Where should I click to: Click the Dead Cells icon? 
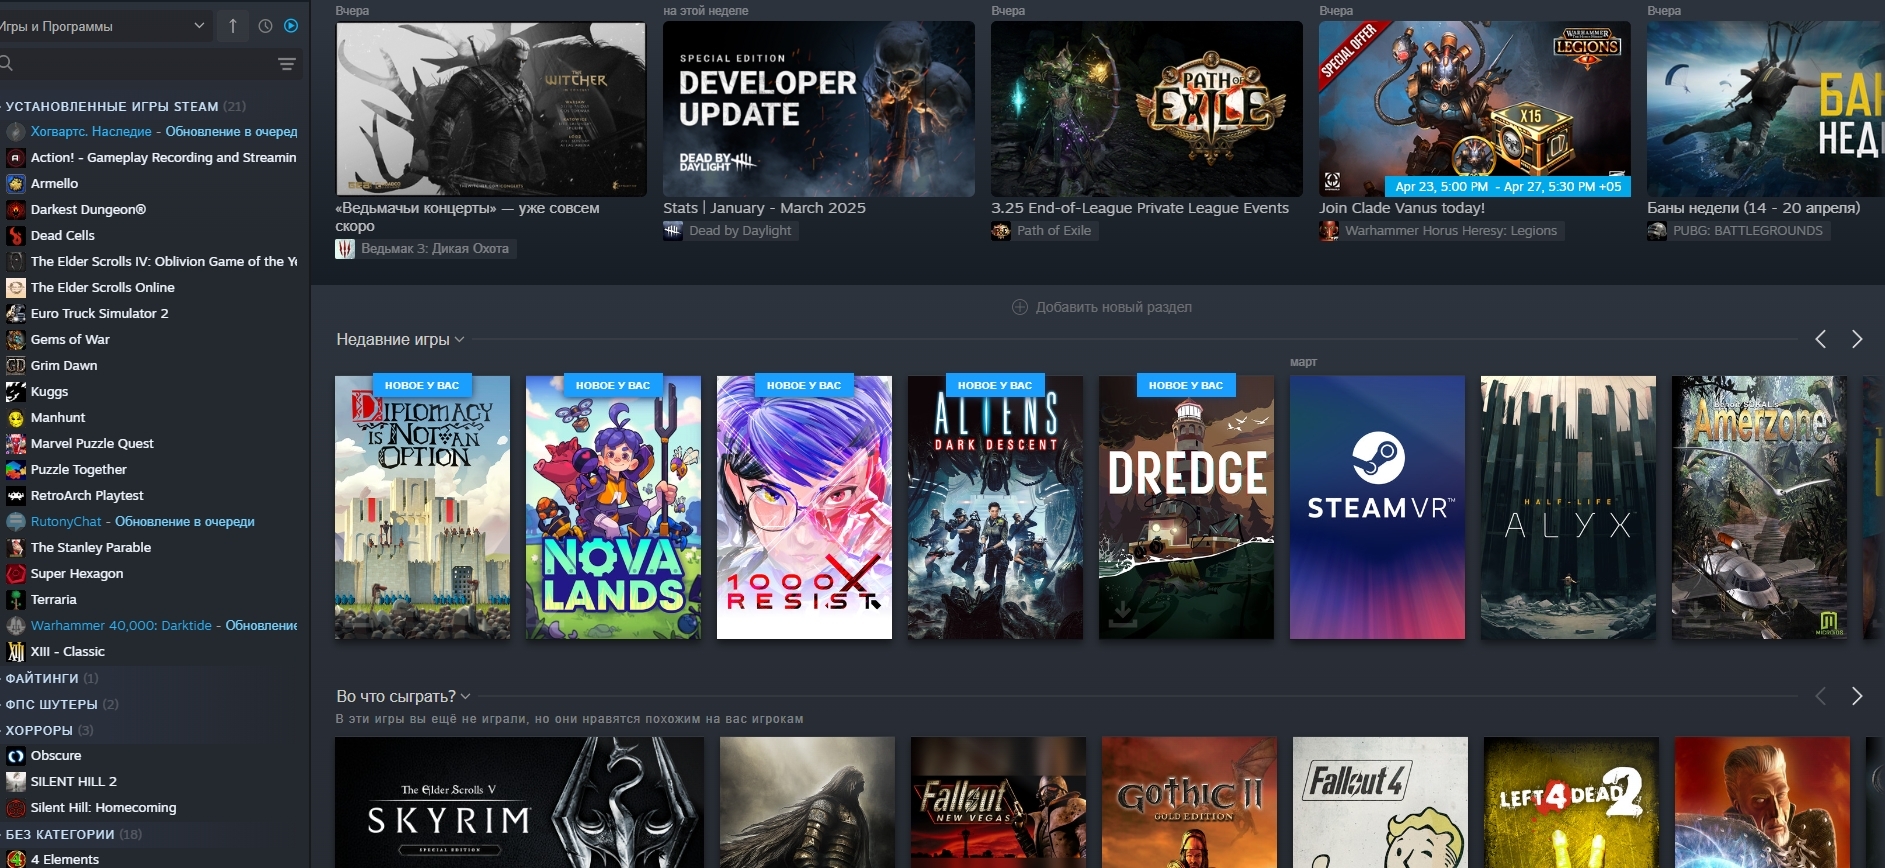[x=15, y=235]
